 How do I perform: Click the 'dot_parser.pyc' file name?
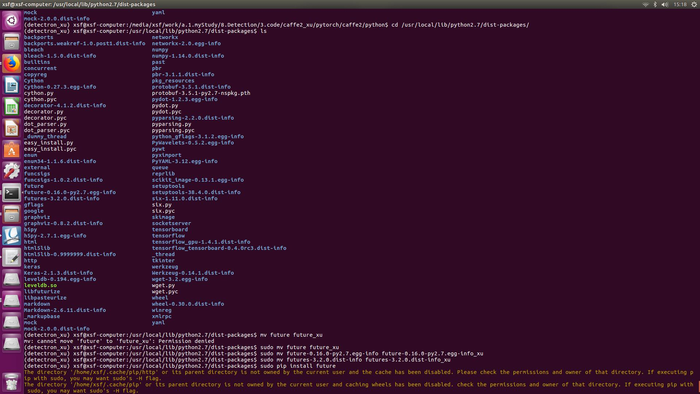click(x=46, y=130)
